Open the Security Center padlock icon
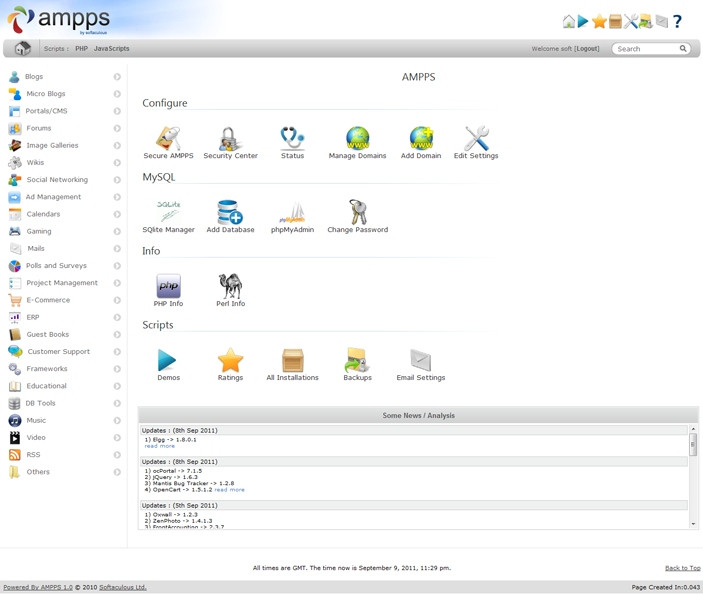This screenshot has width=703, height=600. click(x=230, y=138)
